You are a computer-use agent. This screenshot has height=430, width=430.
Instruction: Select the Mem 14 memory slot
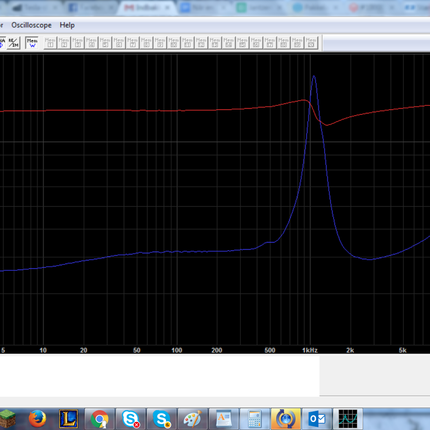[228, 43]
